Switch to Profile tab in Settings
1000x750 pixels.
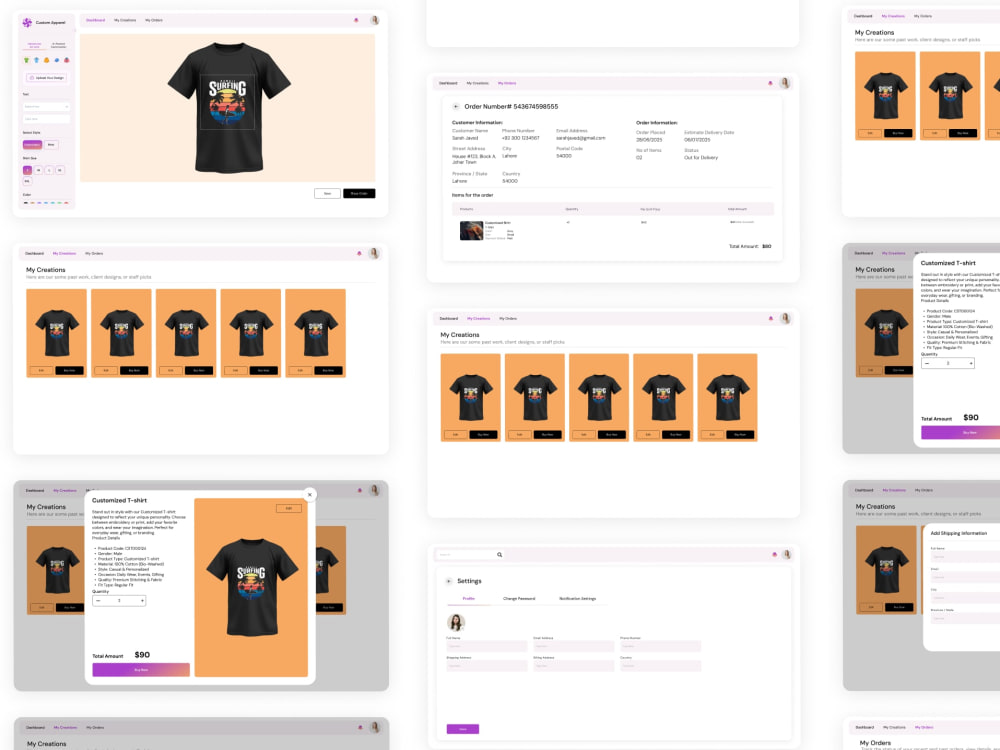469,599
